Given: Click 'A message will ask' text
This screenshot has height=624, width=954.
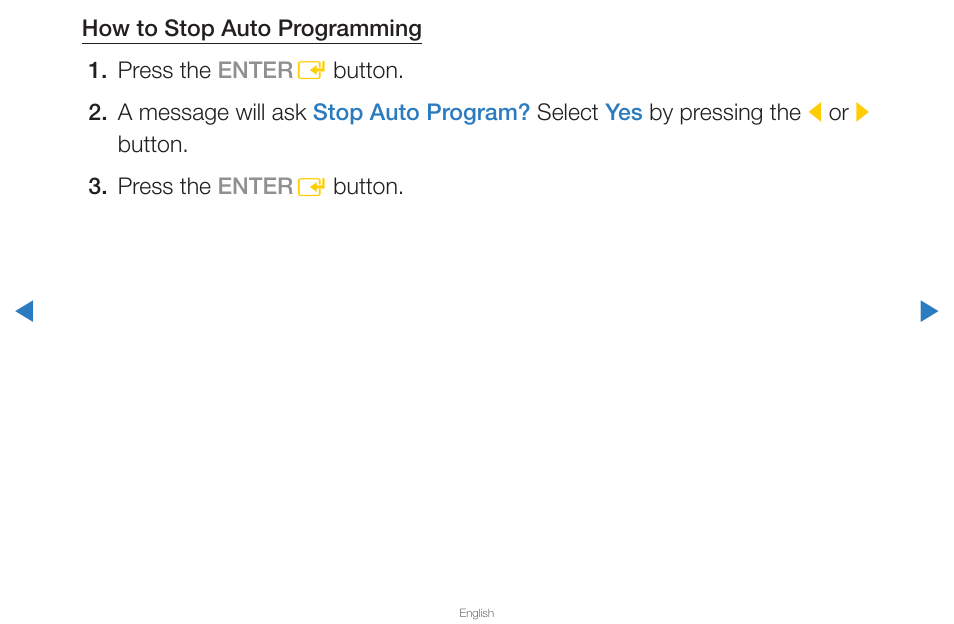Looking at the screenshot, I should coord(212,113).
